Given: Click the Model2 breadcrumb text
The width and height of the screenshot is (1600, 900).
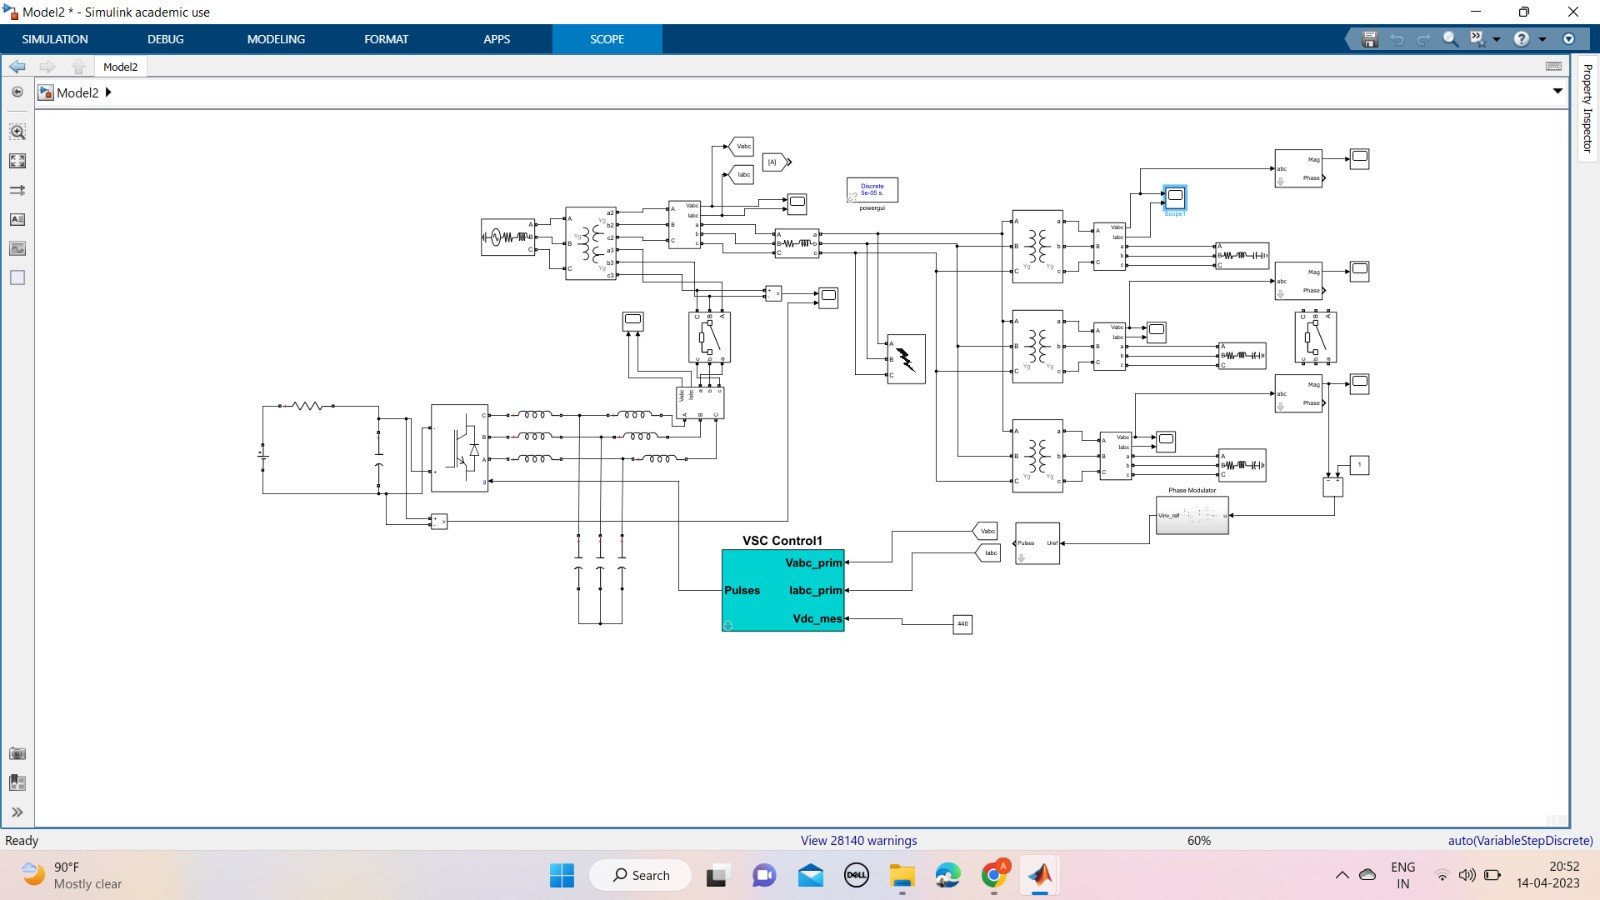Looking at the screenshot, I should tap(78, 92).
